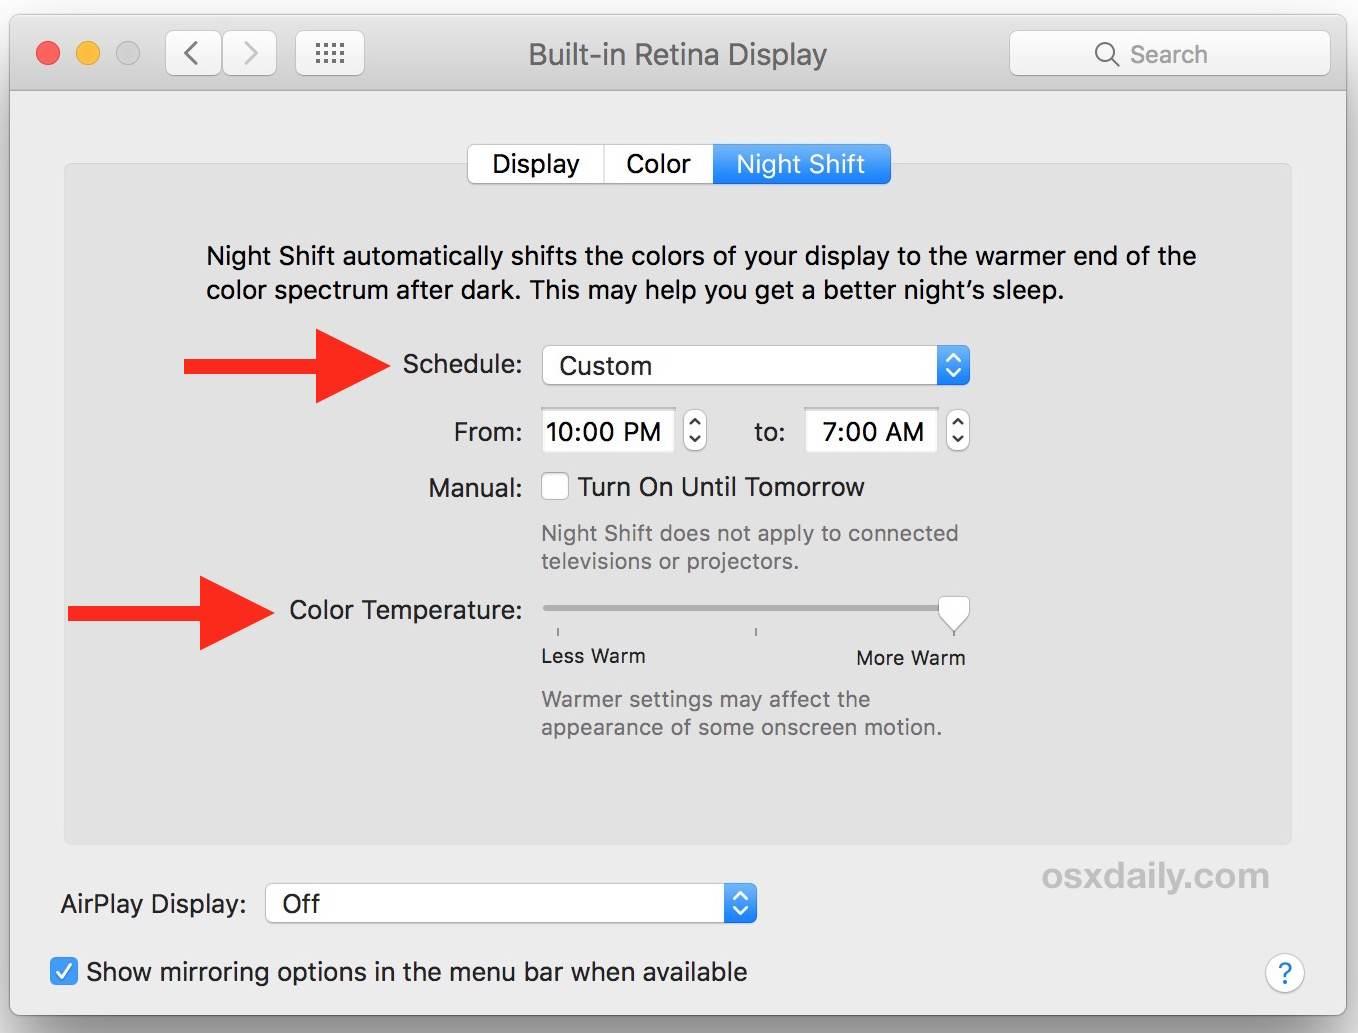Click the upper stepper arrow beside 10:00 PM
This screenshot has height=1033, width=1358.
[695, 421]
